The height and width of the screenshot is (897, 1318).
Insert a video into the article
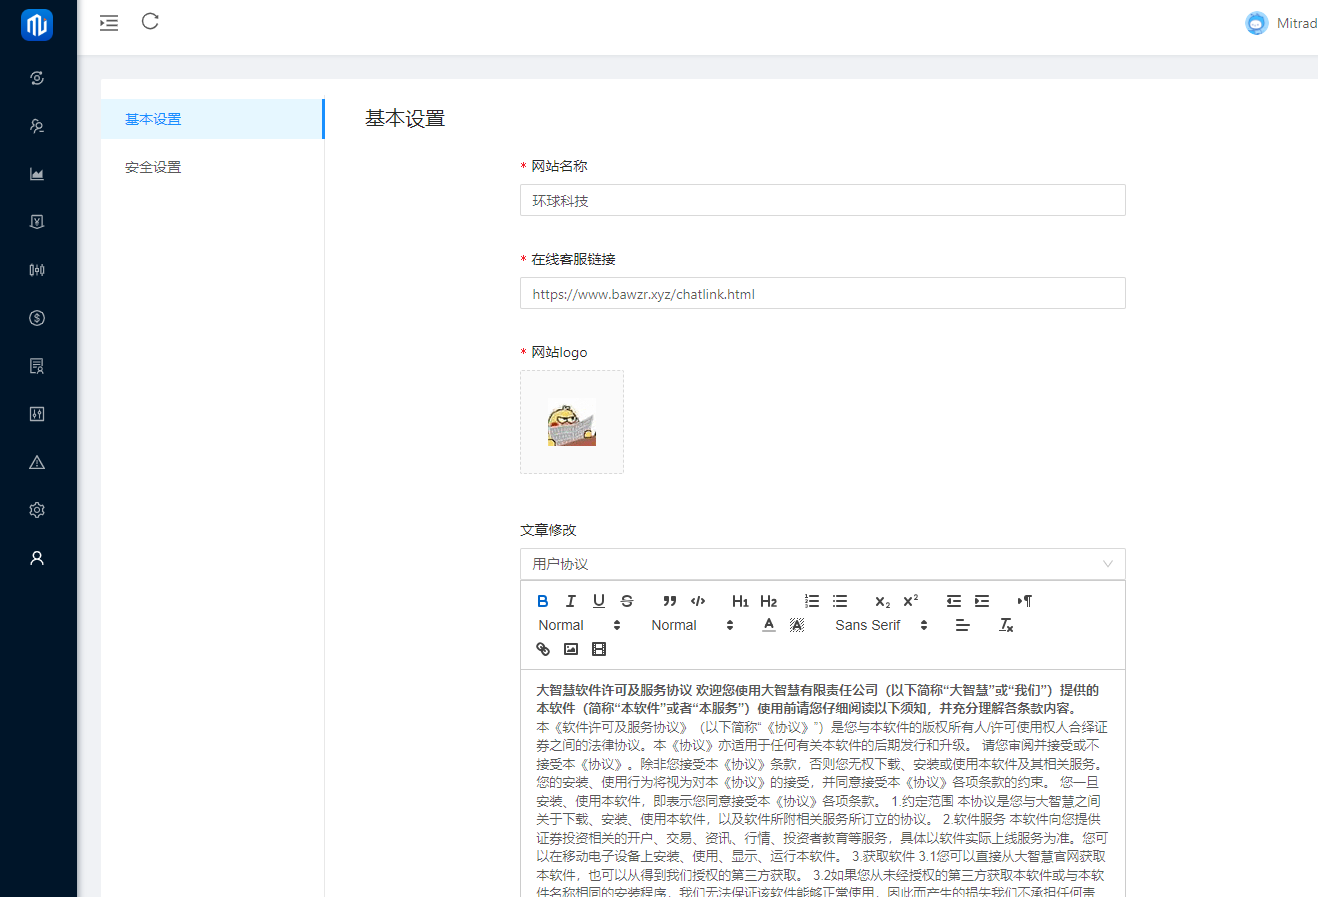tap(599, 649)
